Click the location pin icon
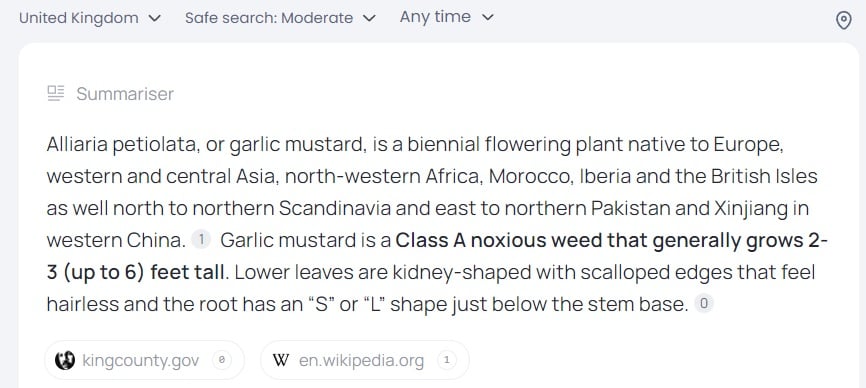 pos(843,21)
